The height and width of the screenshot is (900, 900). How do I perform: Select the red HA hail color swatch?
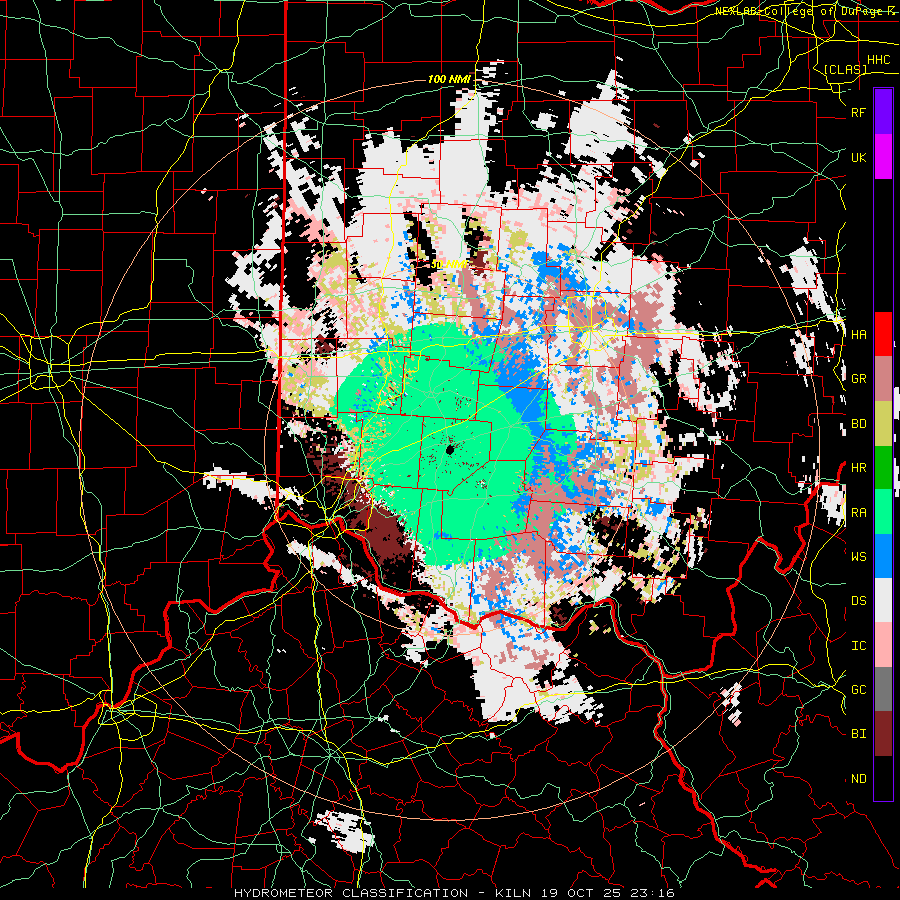883,334
